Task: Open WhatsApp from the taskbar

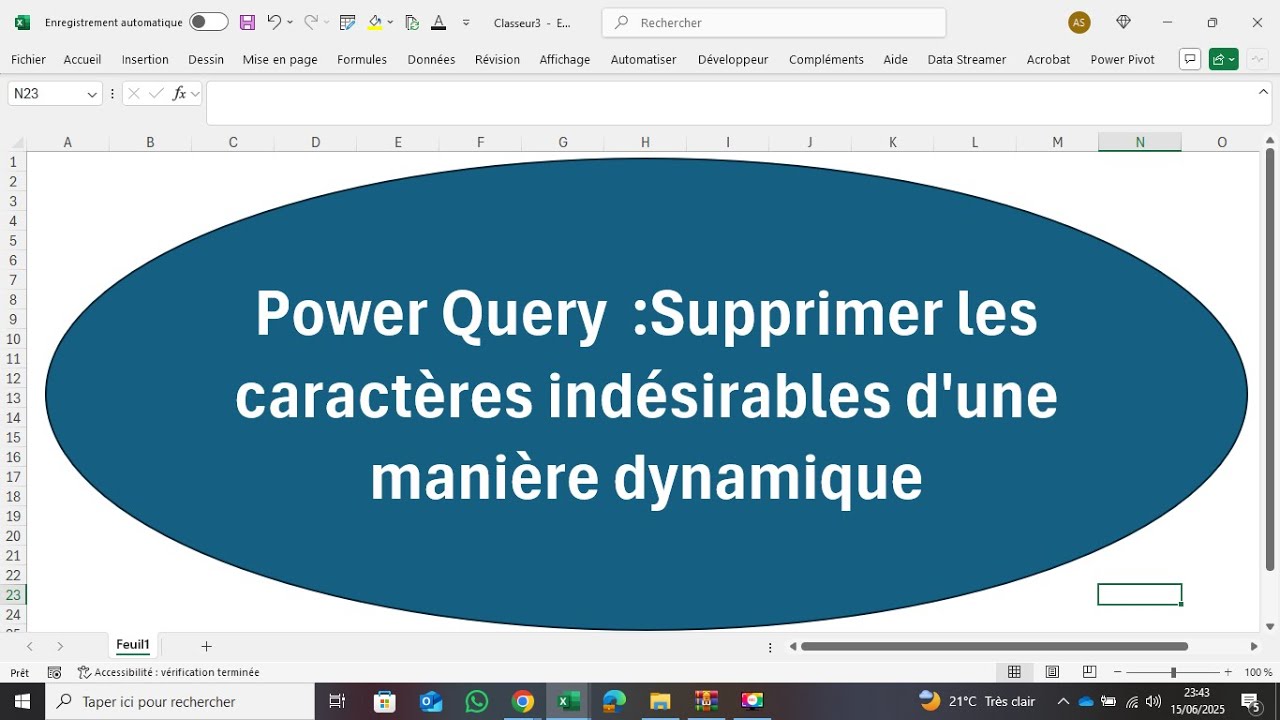Action: [477, 701]
